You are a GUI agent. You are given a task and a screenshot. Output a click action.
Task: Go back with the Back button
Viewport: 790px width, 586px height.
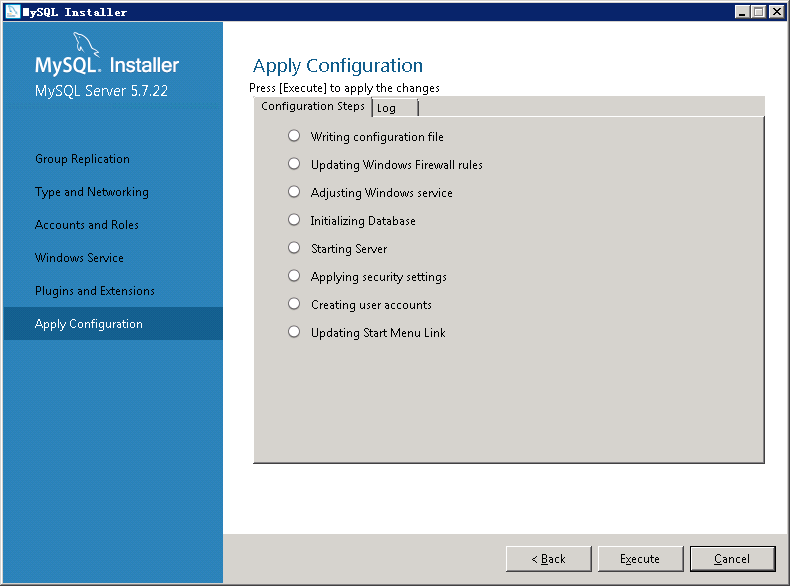(x=549, y=559)
